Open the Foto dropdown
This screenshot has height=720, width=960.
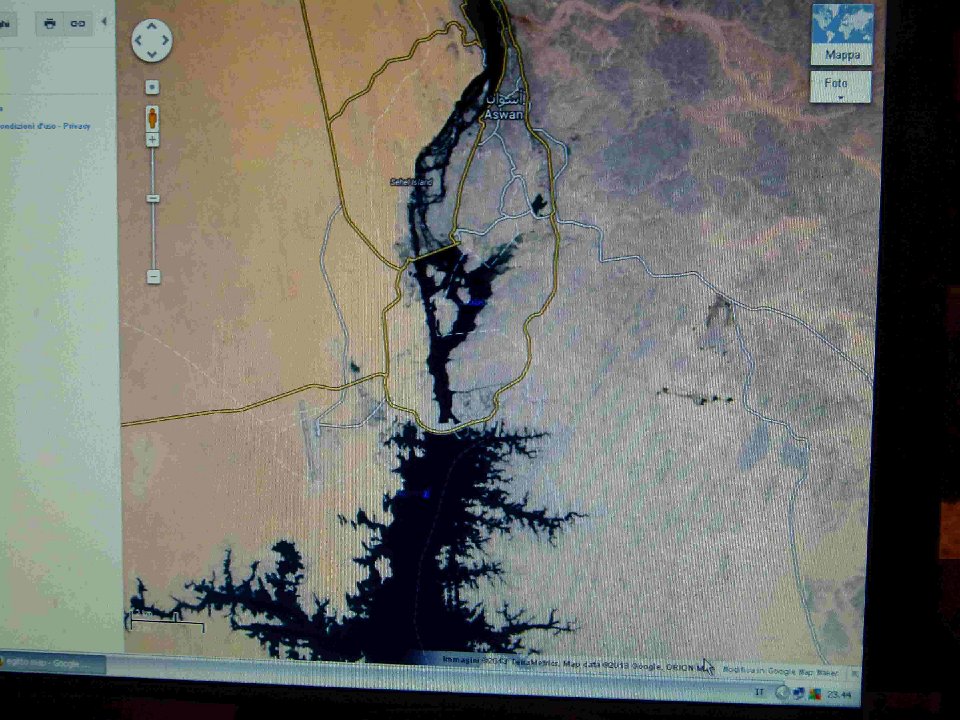pyautogui.click(x=841, y=87)
